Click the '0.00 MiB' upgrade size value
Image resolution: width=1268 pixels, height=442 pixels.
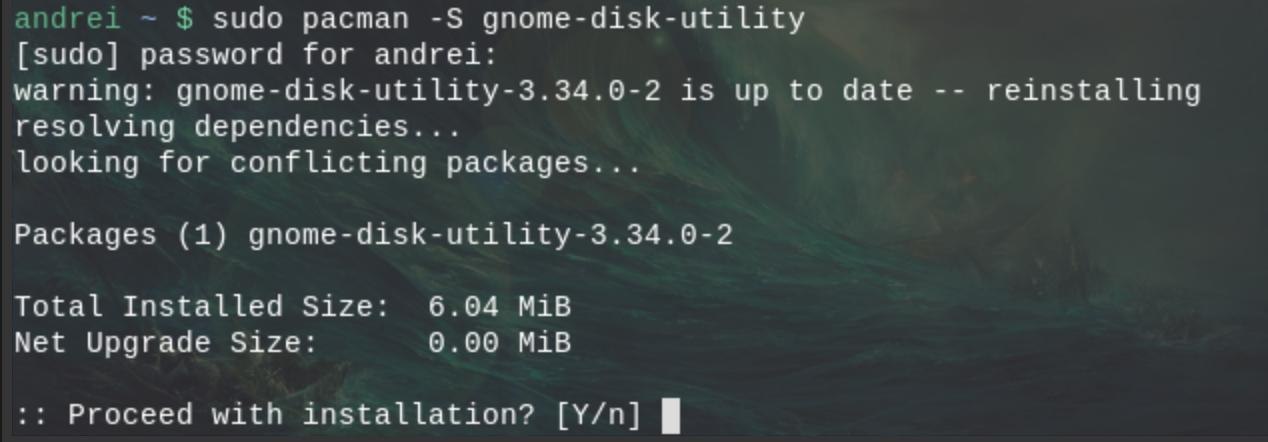499,343
